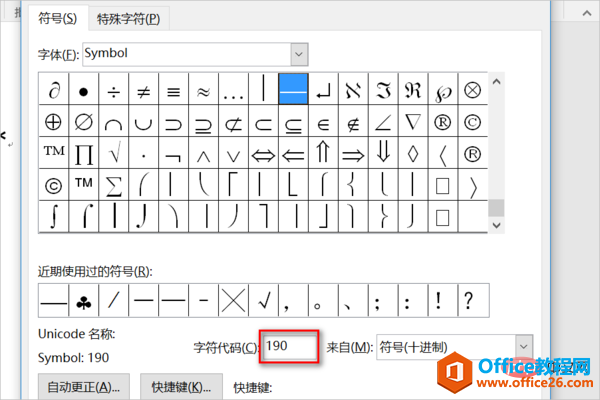Select the circled times ⊗ symbol
The width and height of the screenshot is (600, 400).
[x=473, y=88]
